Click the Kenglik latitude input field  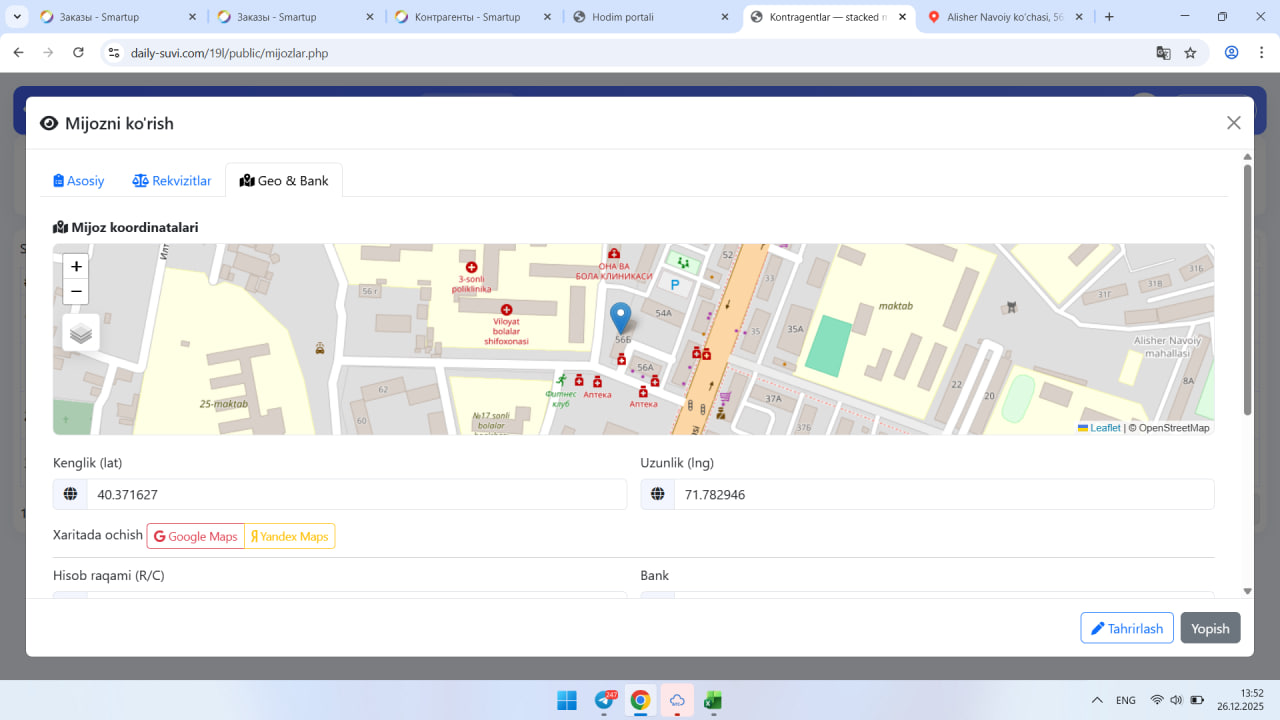pyautogui.click(x=356, y=494)
